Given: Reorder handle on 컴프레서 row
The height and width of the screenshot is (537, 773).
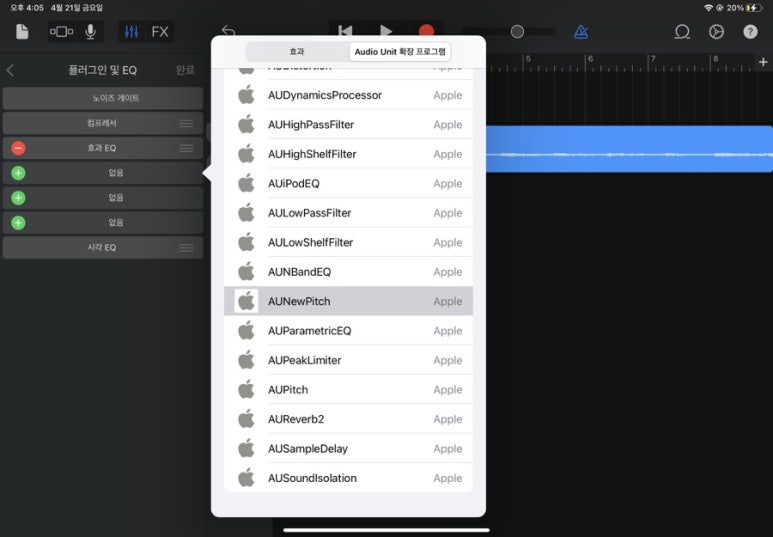Looking at the screenshot, I should tap(186, 123).
